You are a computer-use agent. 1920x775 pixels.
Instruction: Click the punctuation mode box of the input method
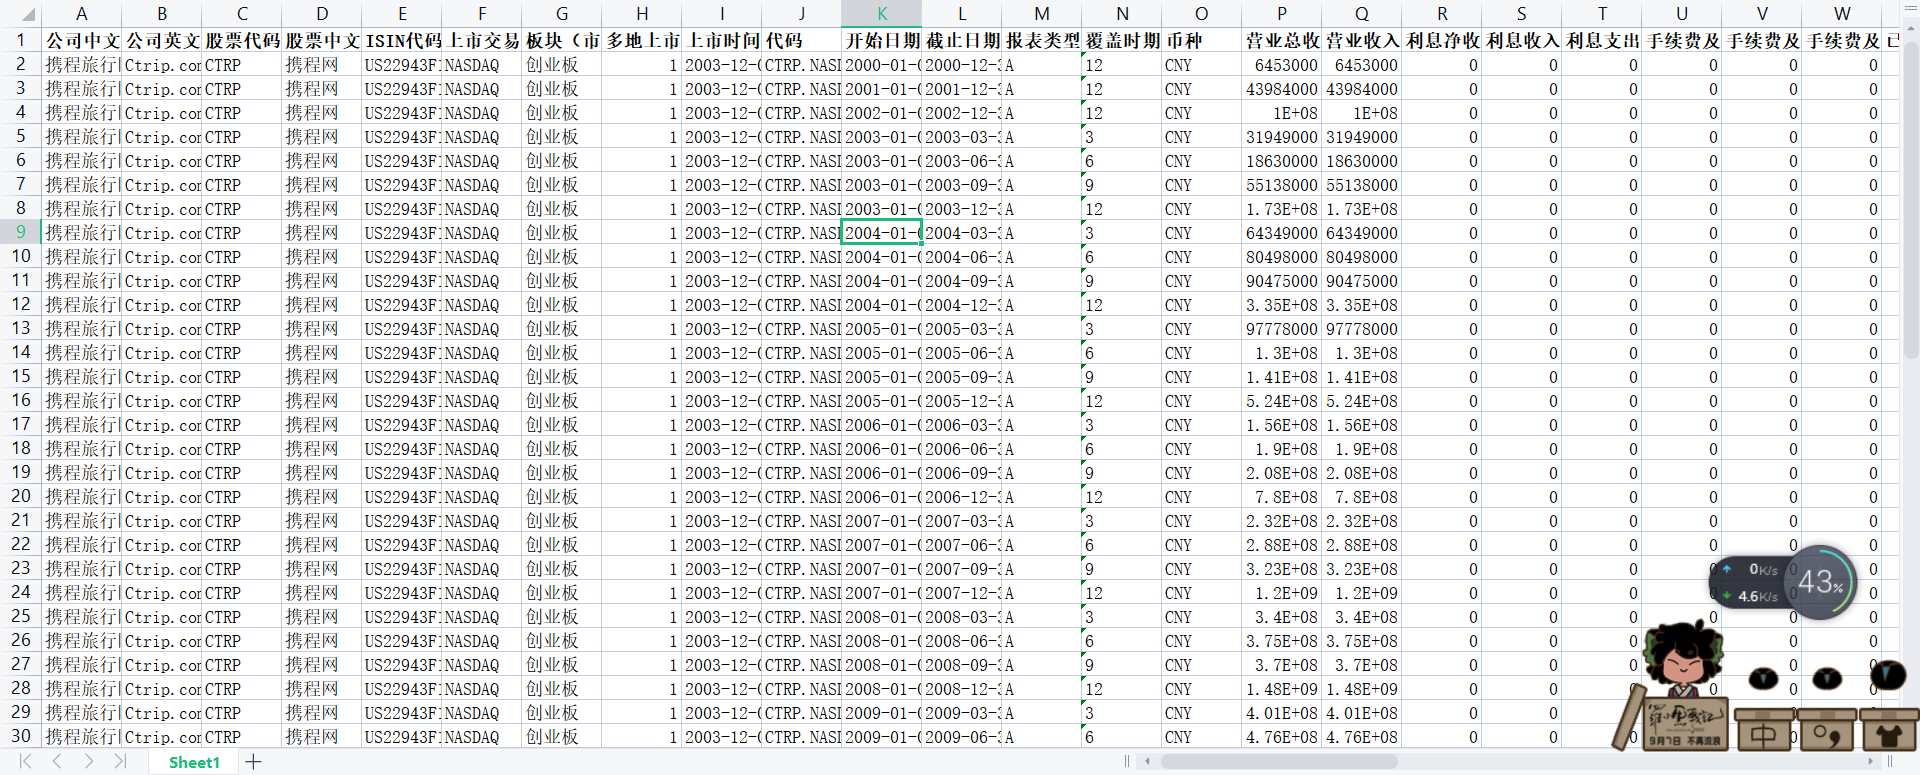pyautogui.click(x=1827, y=730)
